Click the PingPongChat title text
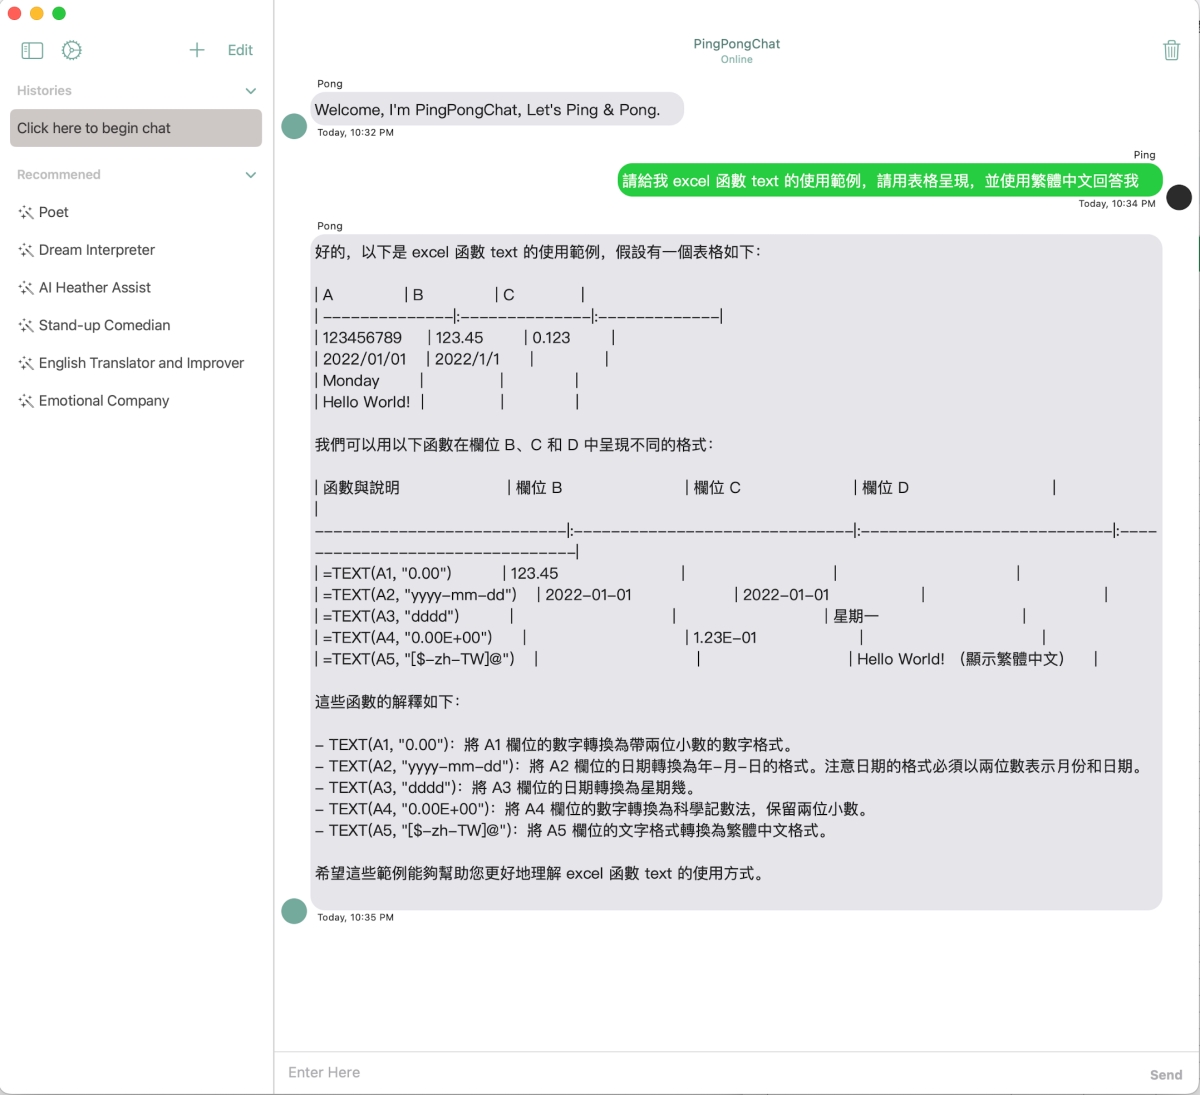The image size is (1200, 1095). (737, 44)
